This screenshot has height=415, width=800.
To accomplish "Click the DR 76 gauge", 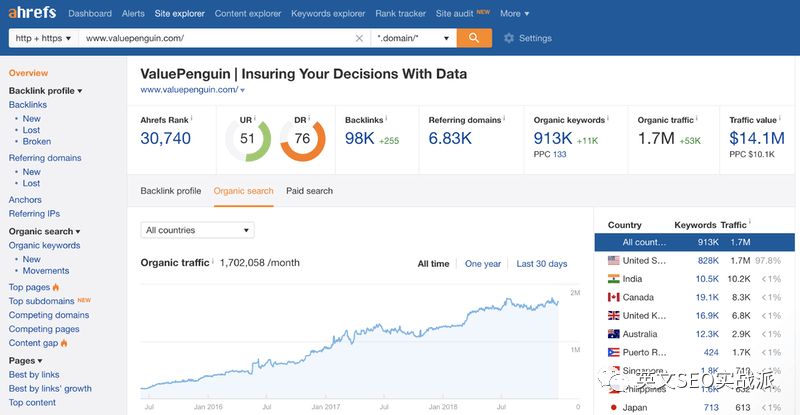I will (303, 139).
